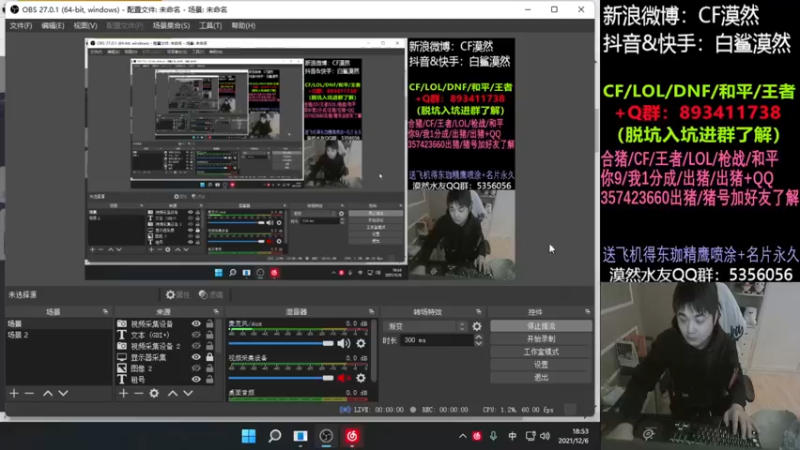Viewport: 800px width, 450px height.
Task: Click 开始录制 to start recording
Action: [541, 339]
